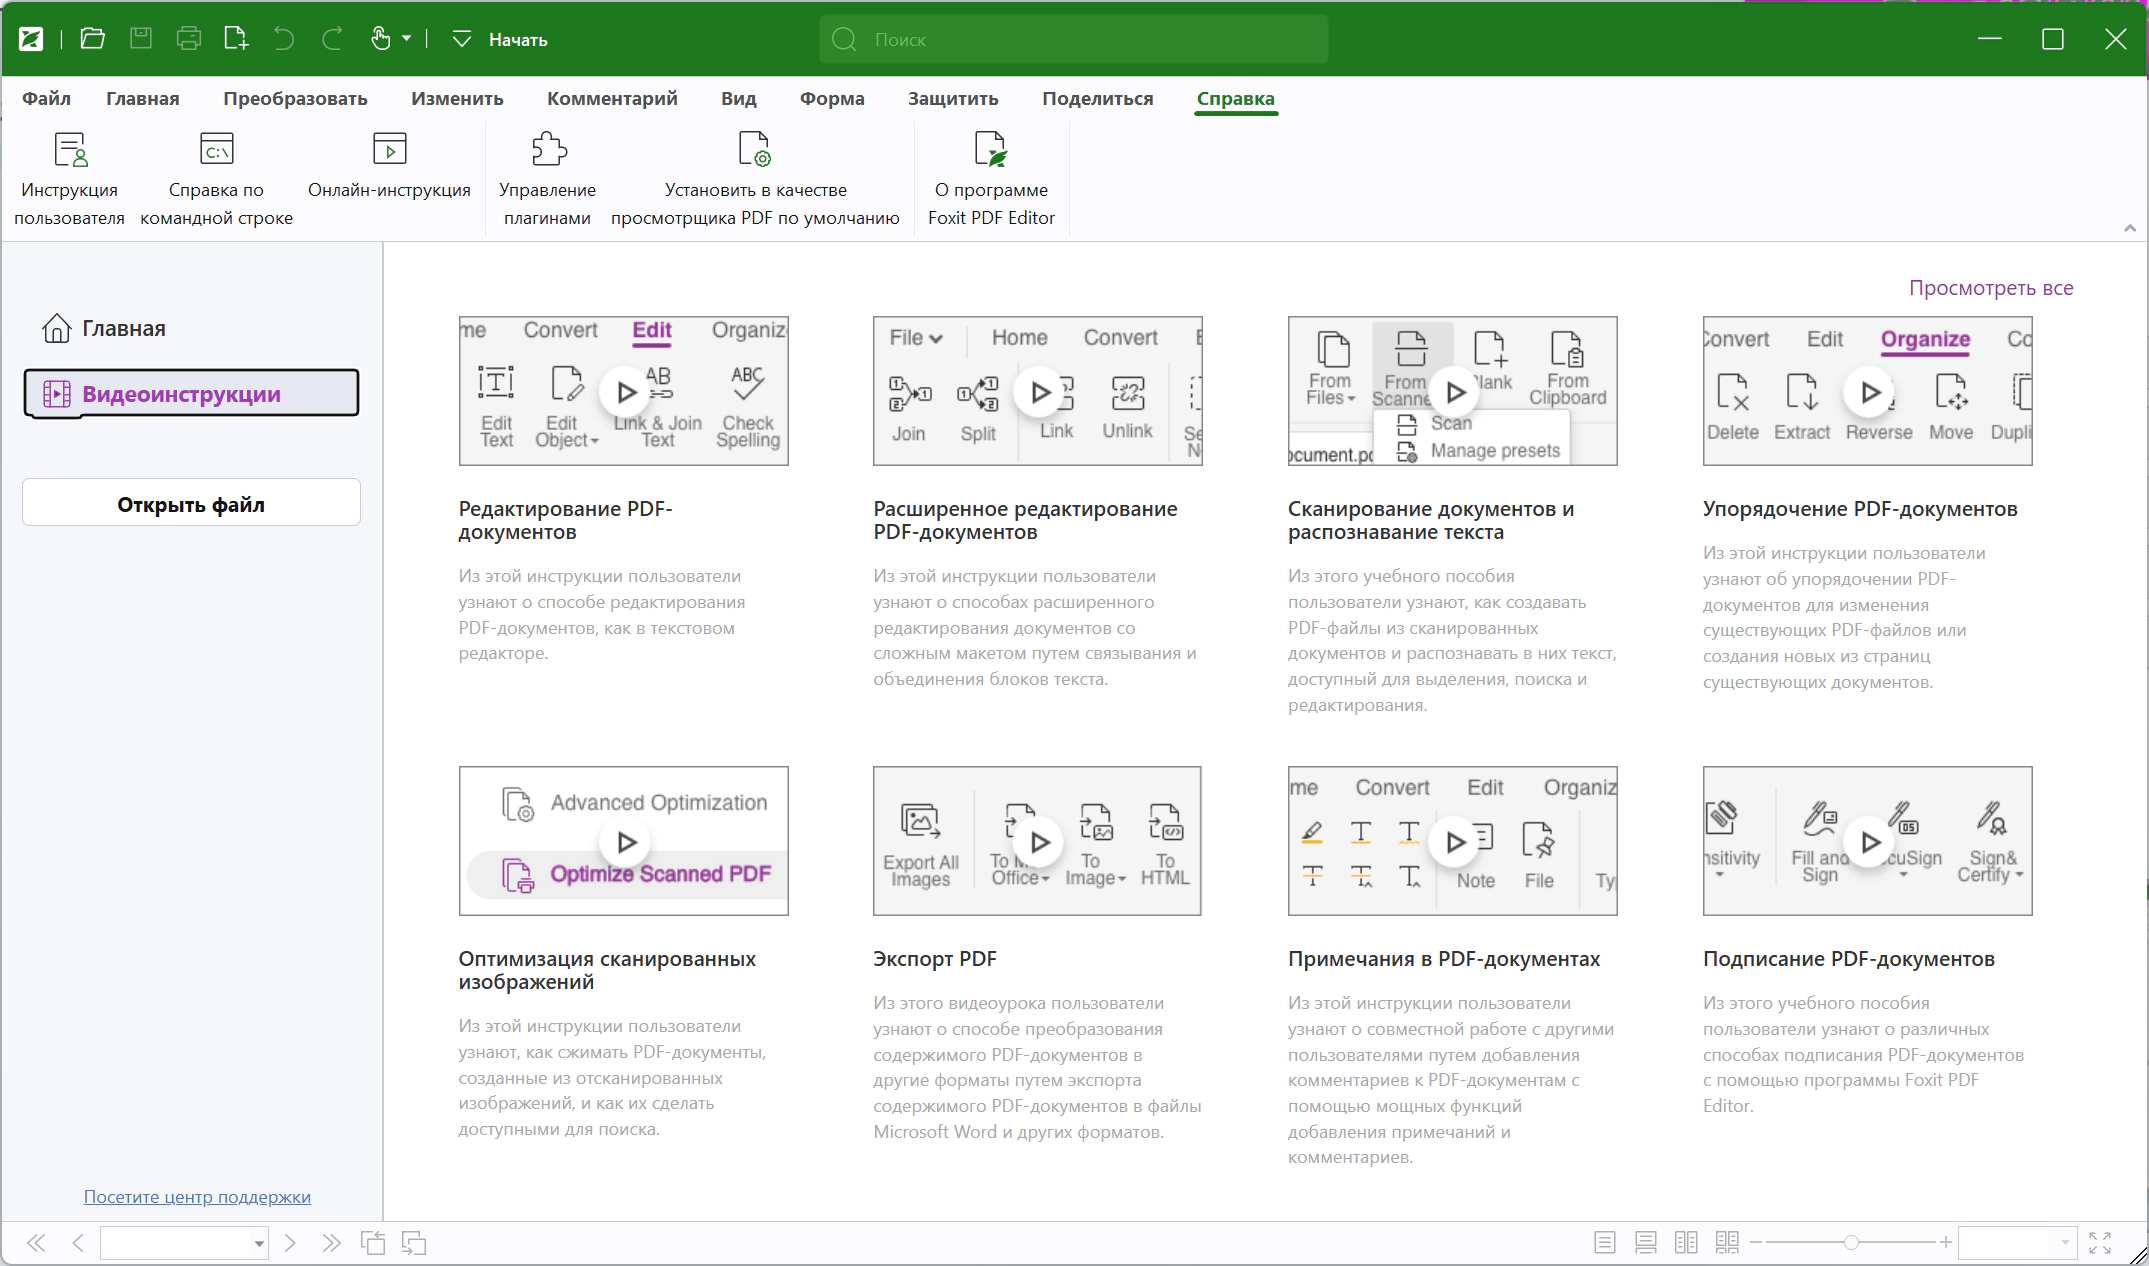Click the zoom slider handle
Viewport: 2149px width, 1266px height.
click(x=1851, y=1243)
